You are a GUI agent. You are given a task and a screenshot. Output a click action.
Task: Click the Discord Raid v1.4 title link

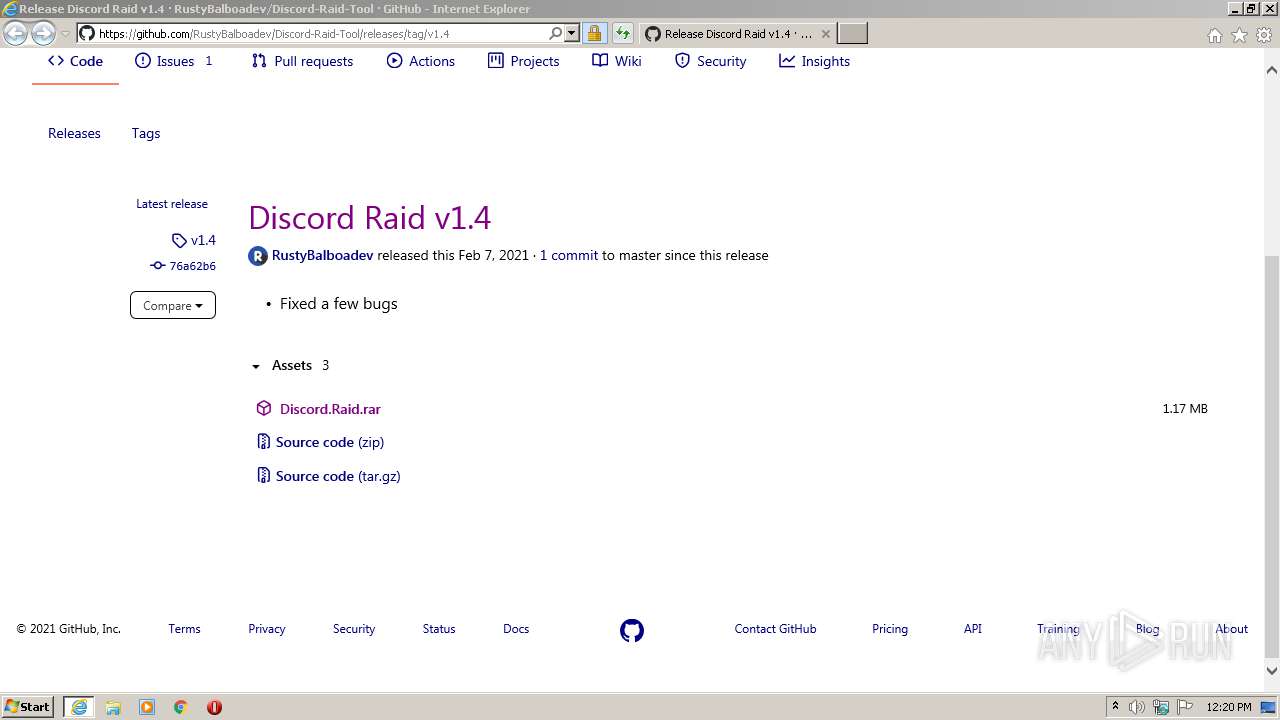(x=370, y=218)
